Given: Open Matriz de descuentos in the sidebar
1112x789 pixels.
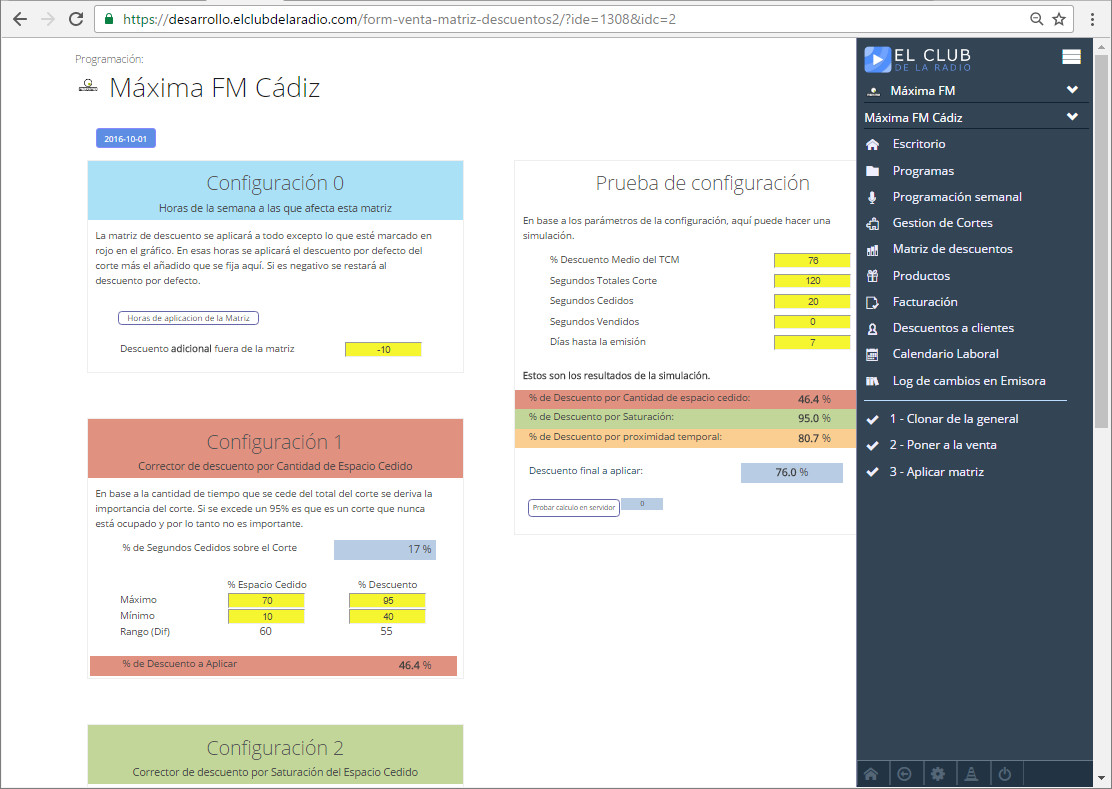Looking at the screenshot, I should [x=952, y=249].
